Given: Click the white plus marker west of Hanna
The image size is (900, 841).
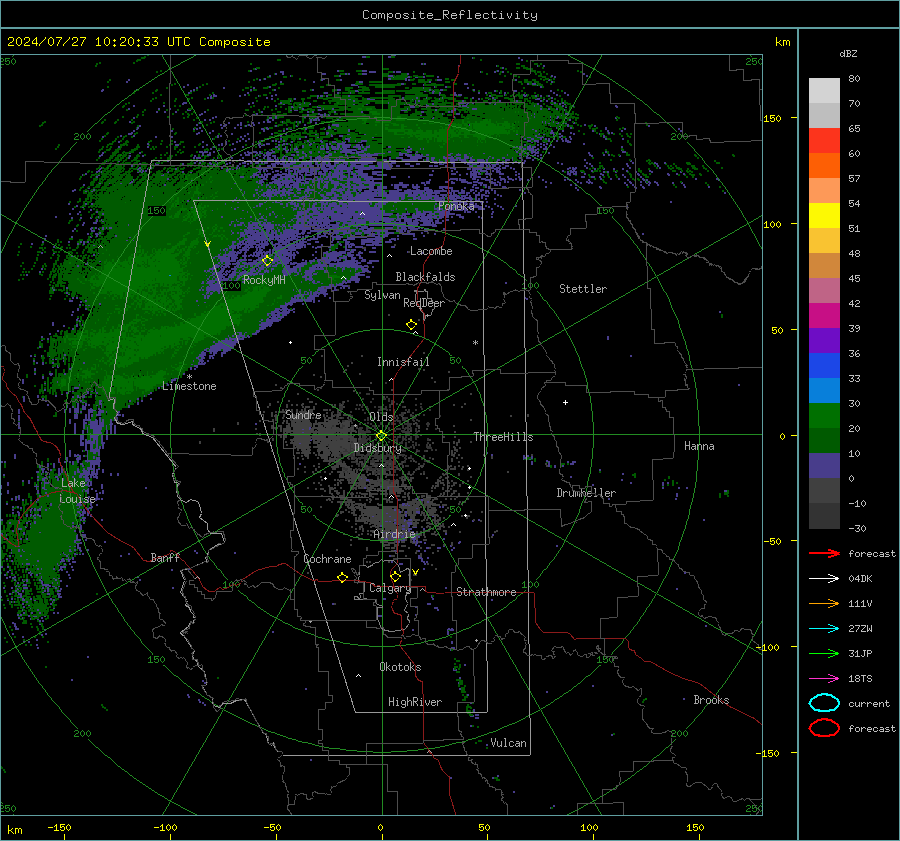Looking at the screenshot, I should click(565, 402).
